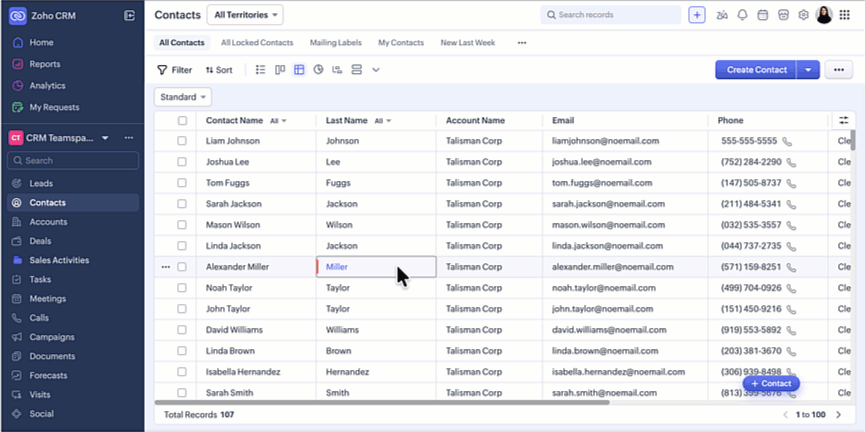Click the Create Contact button

[x=756, y=70]
